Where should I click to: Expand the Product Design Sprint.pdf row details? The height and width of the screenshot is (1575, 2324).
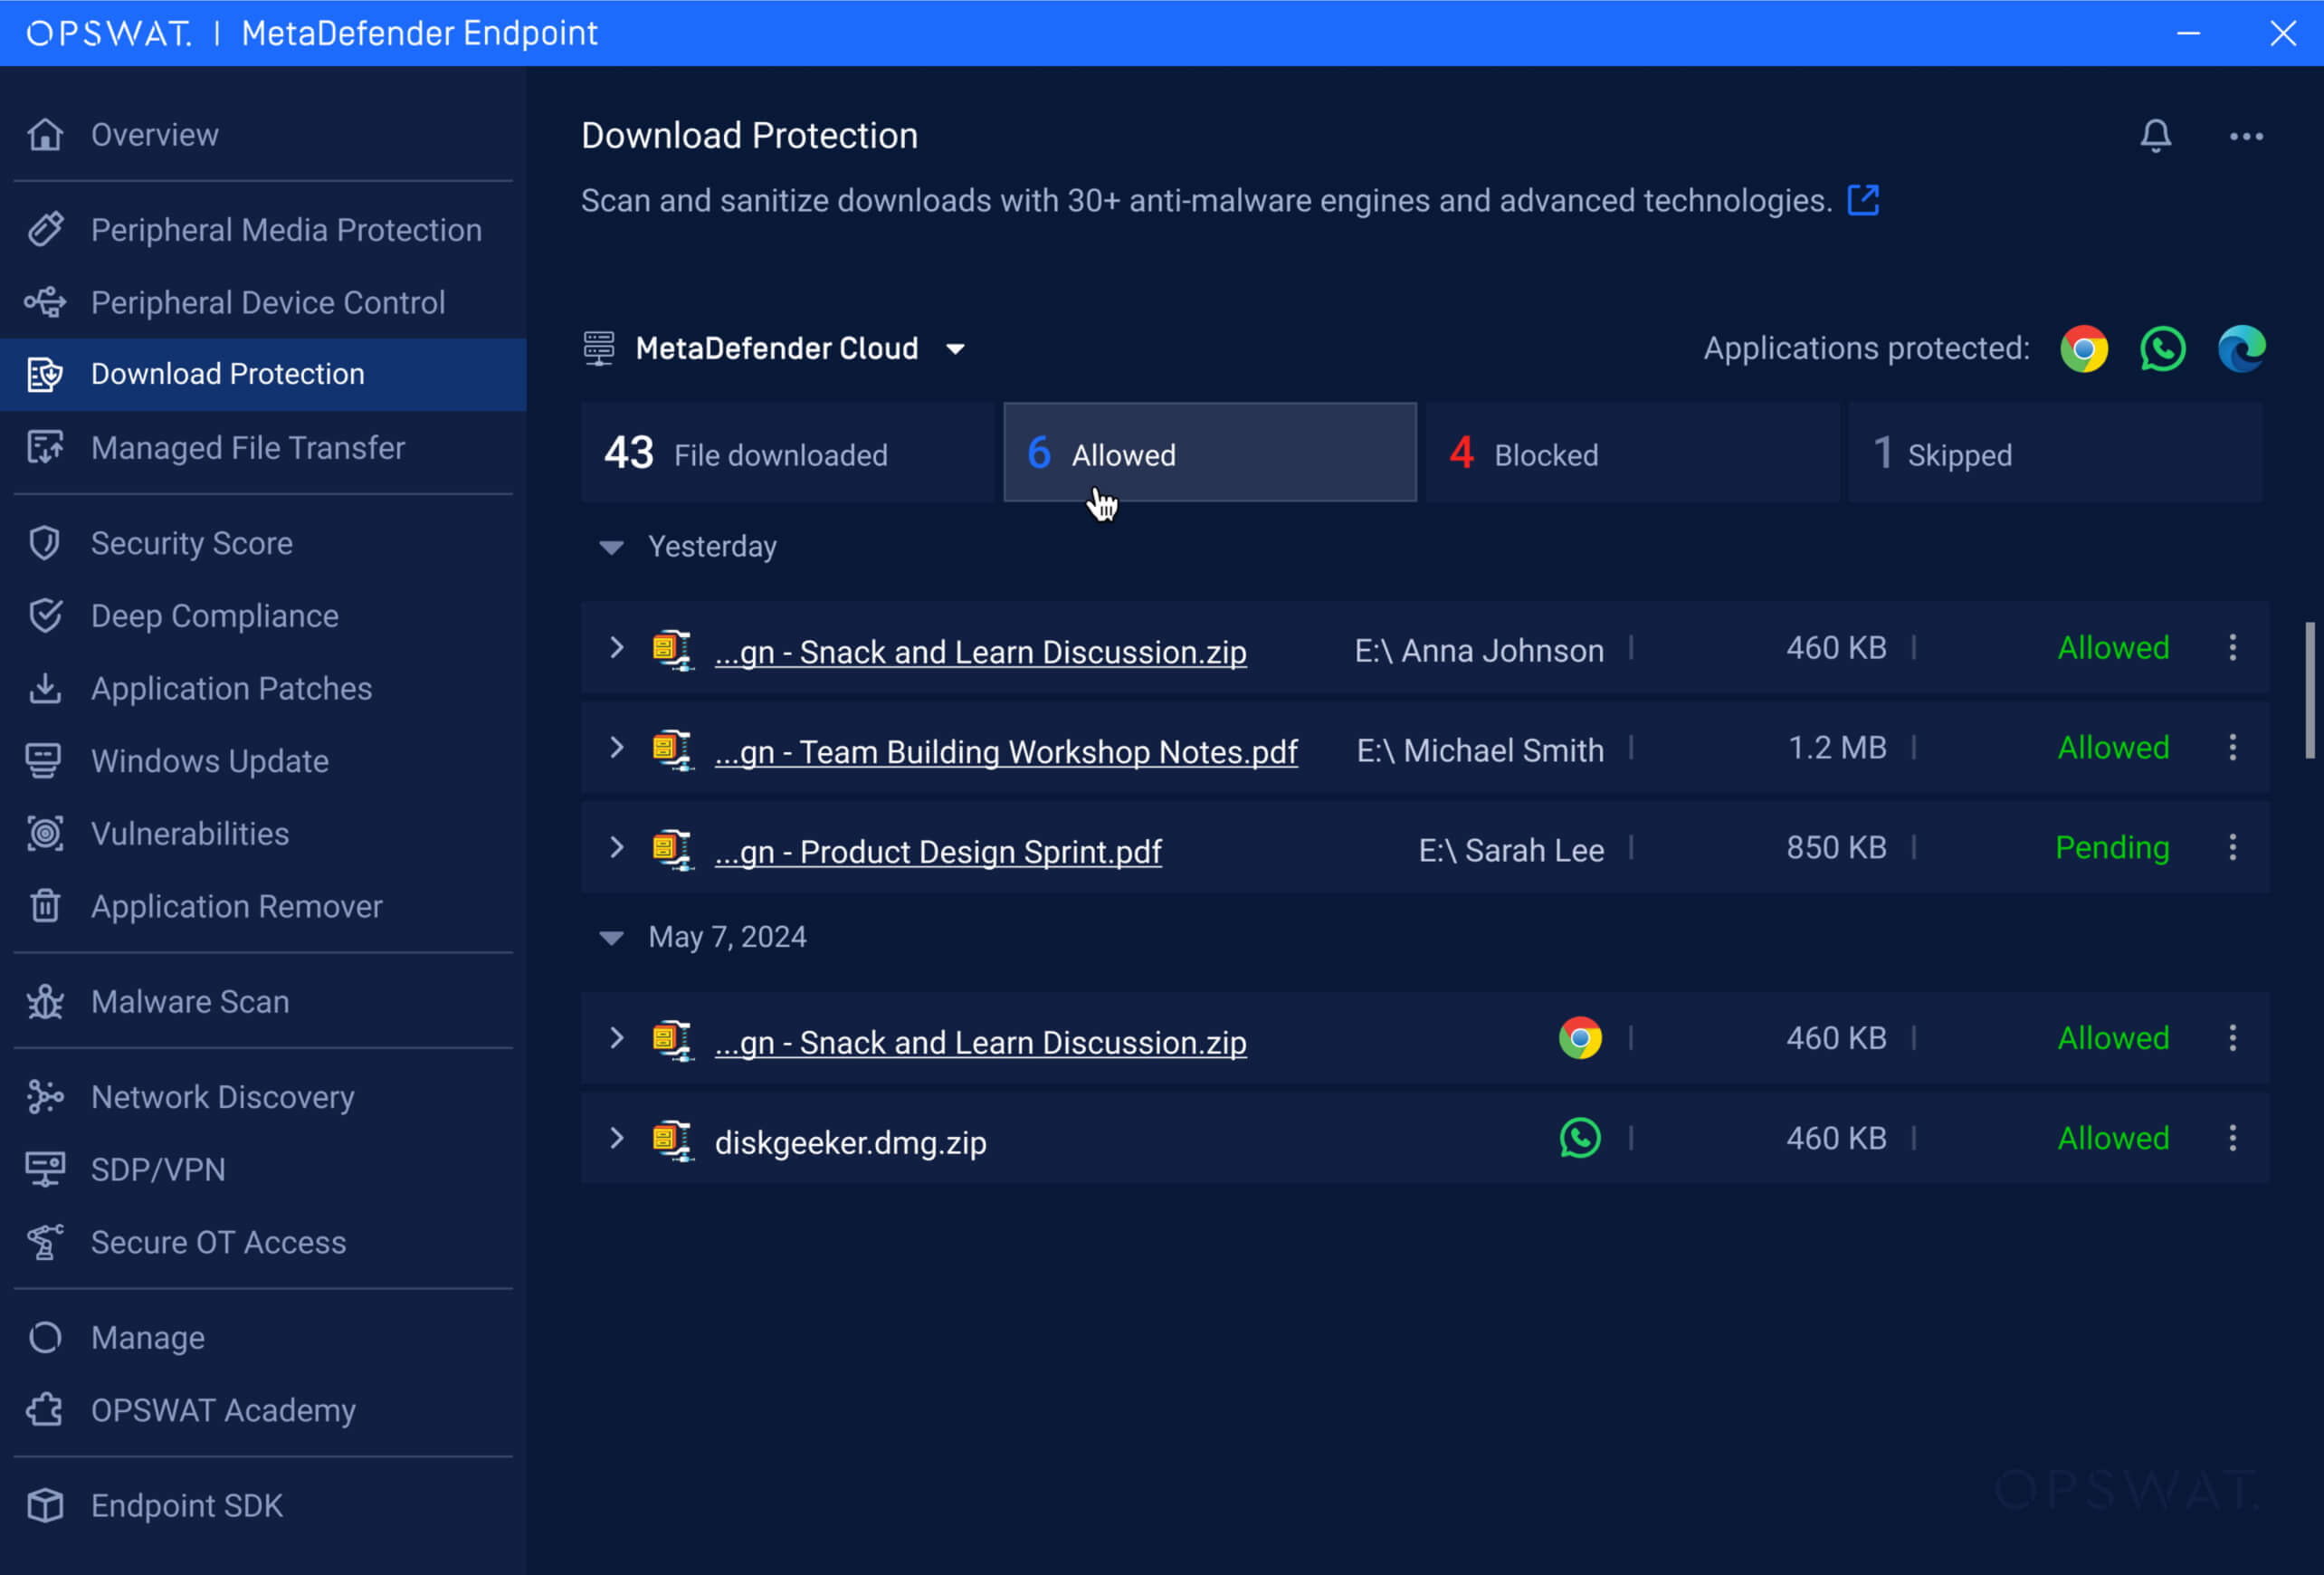(x=616, y=848)
